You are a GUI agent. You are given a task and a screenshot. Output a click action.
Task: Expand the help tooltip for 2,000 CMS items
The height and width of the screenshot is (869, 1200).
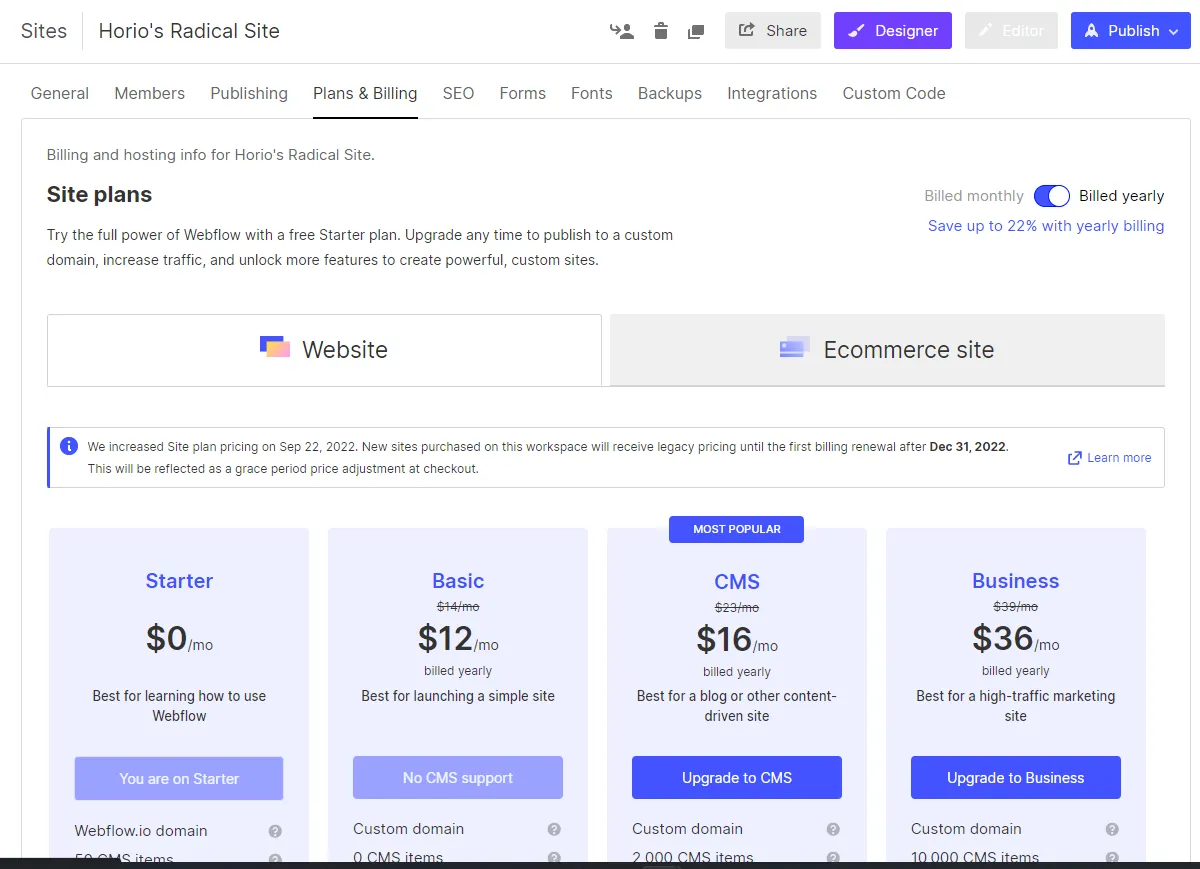(833, 857)
